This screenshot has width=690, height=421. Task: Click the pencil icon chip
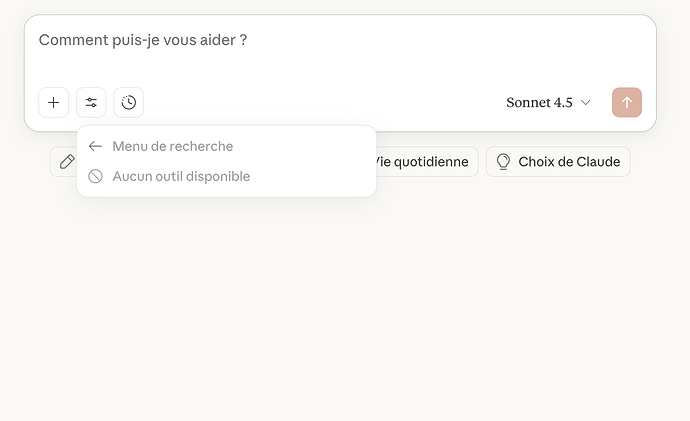pos(66,161)
